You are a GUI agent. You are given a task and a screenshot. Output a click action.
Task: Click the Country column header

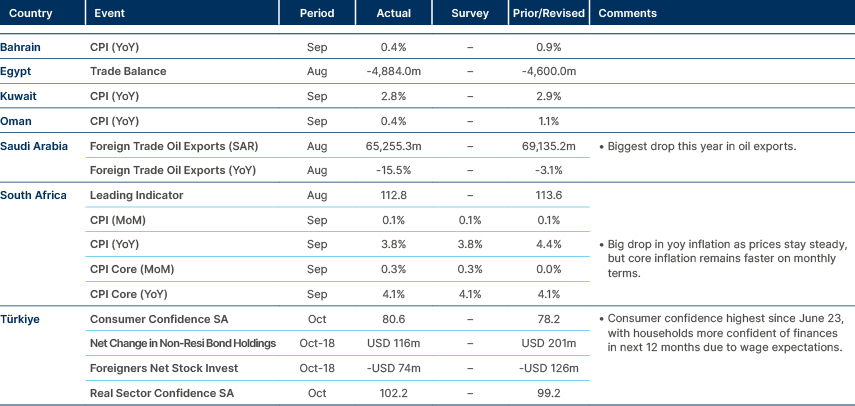tap(26, 14)
